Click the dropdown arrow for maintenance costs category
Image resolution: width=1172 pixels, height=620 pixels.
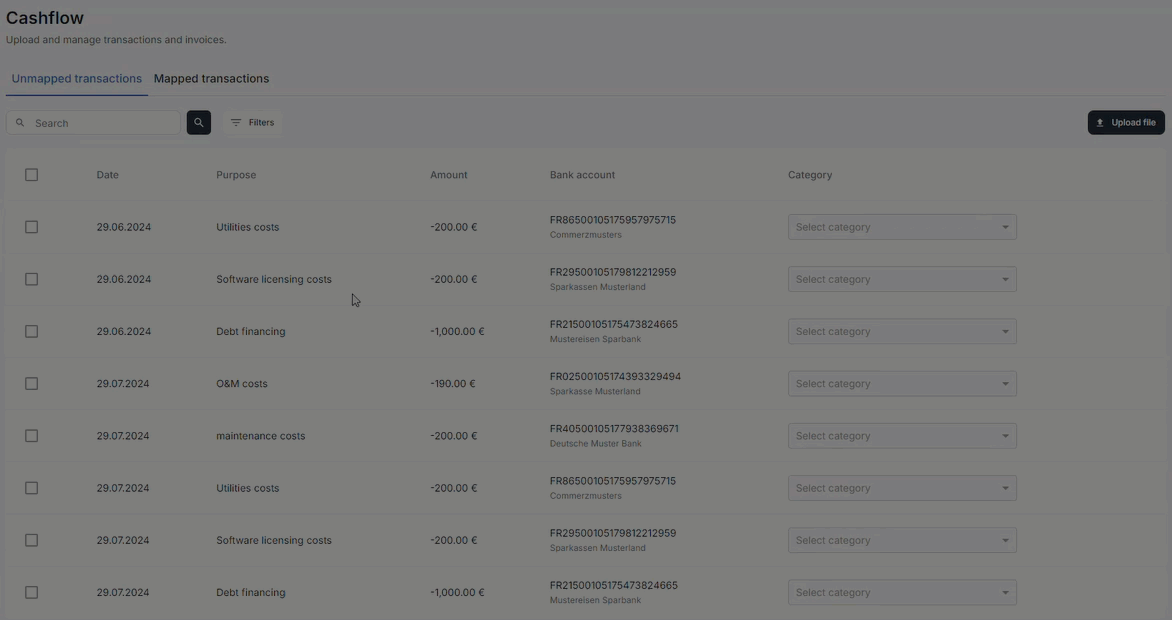1005,435
